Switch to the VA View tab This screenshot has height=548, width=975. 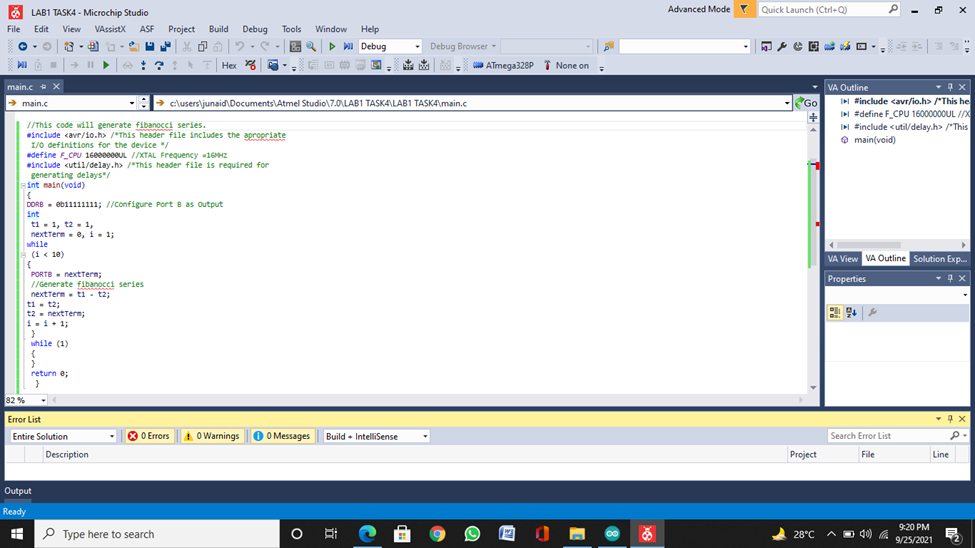coord(843,259)
